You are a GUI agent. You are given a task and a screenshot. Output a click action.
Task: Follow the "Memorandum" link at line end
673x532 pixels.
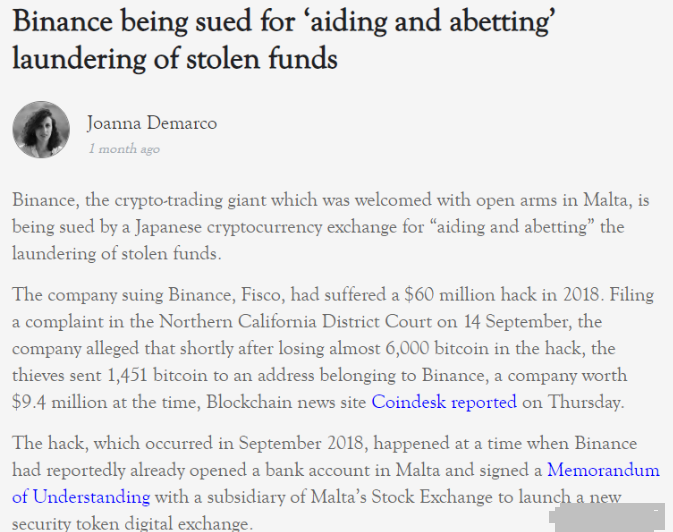tap(603, 470)
